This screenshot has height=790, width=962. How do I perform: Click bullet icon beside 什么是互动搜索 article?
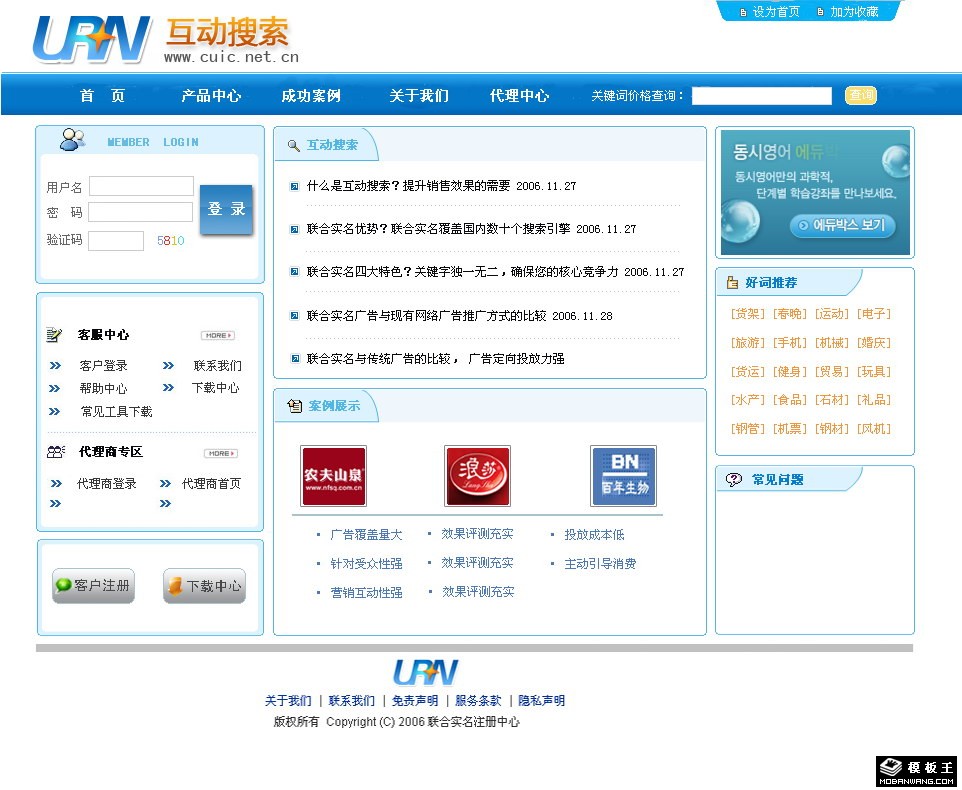tap(294, 186)
